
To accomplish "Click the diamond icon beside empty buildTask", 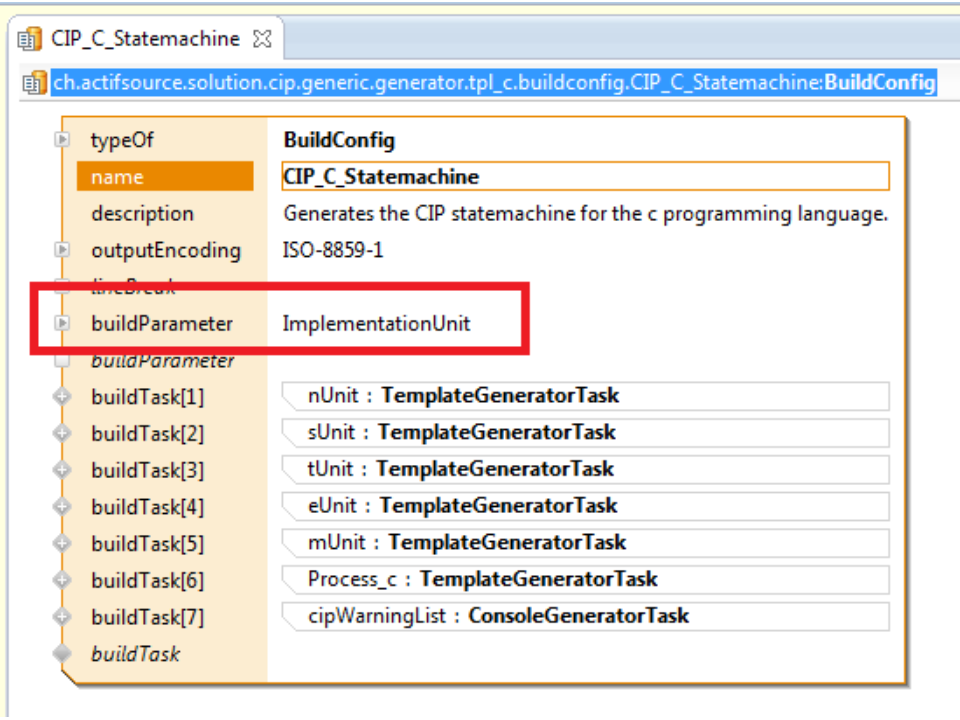I will 62,654.
